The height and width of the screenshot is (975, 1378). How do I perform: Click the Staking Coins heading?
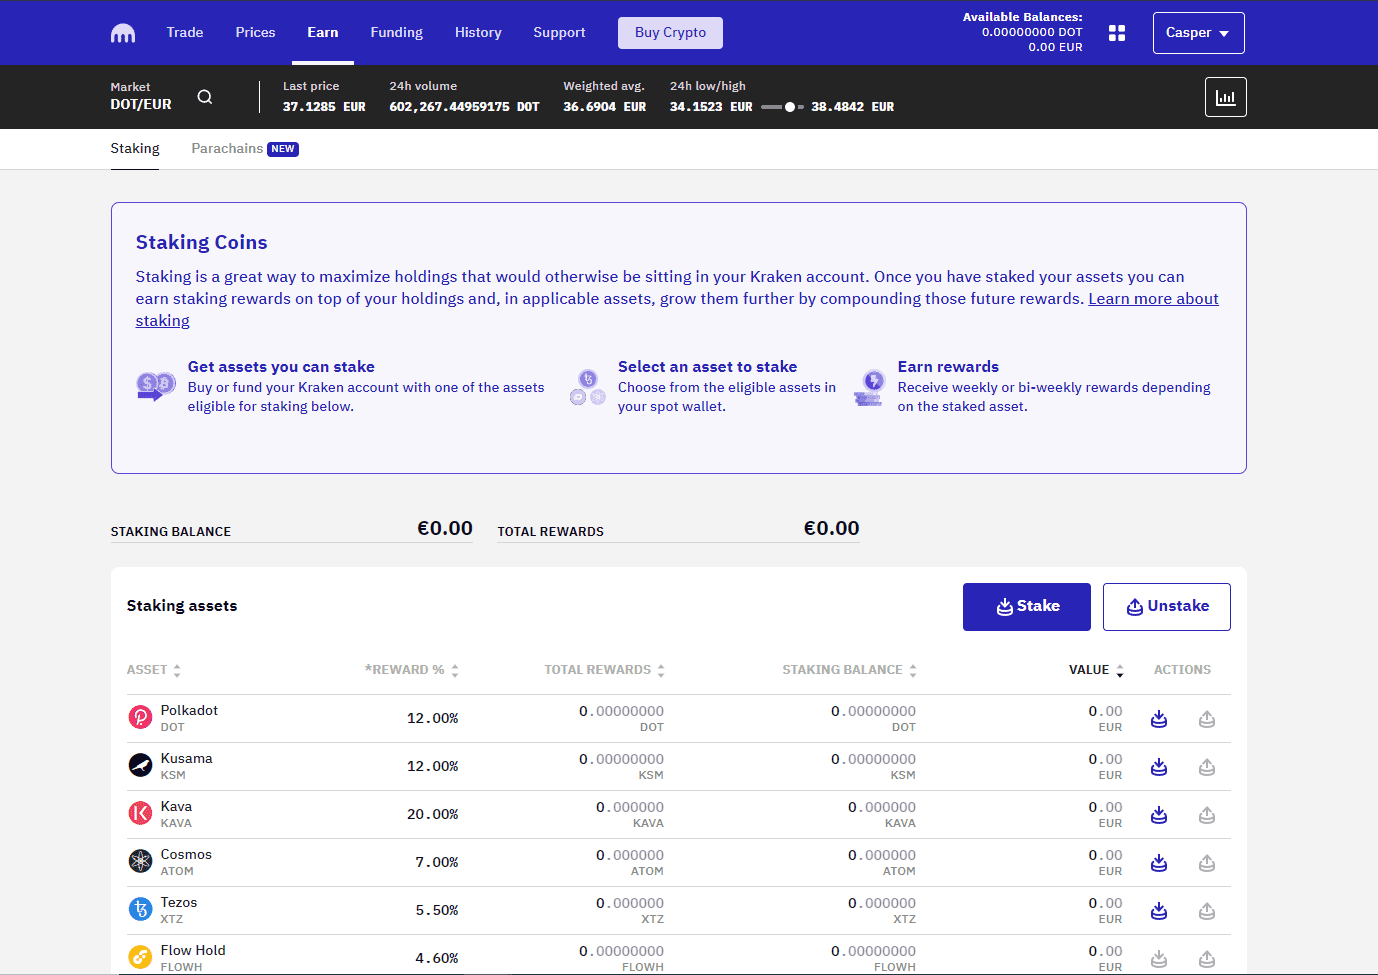point(202,242)
